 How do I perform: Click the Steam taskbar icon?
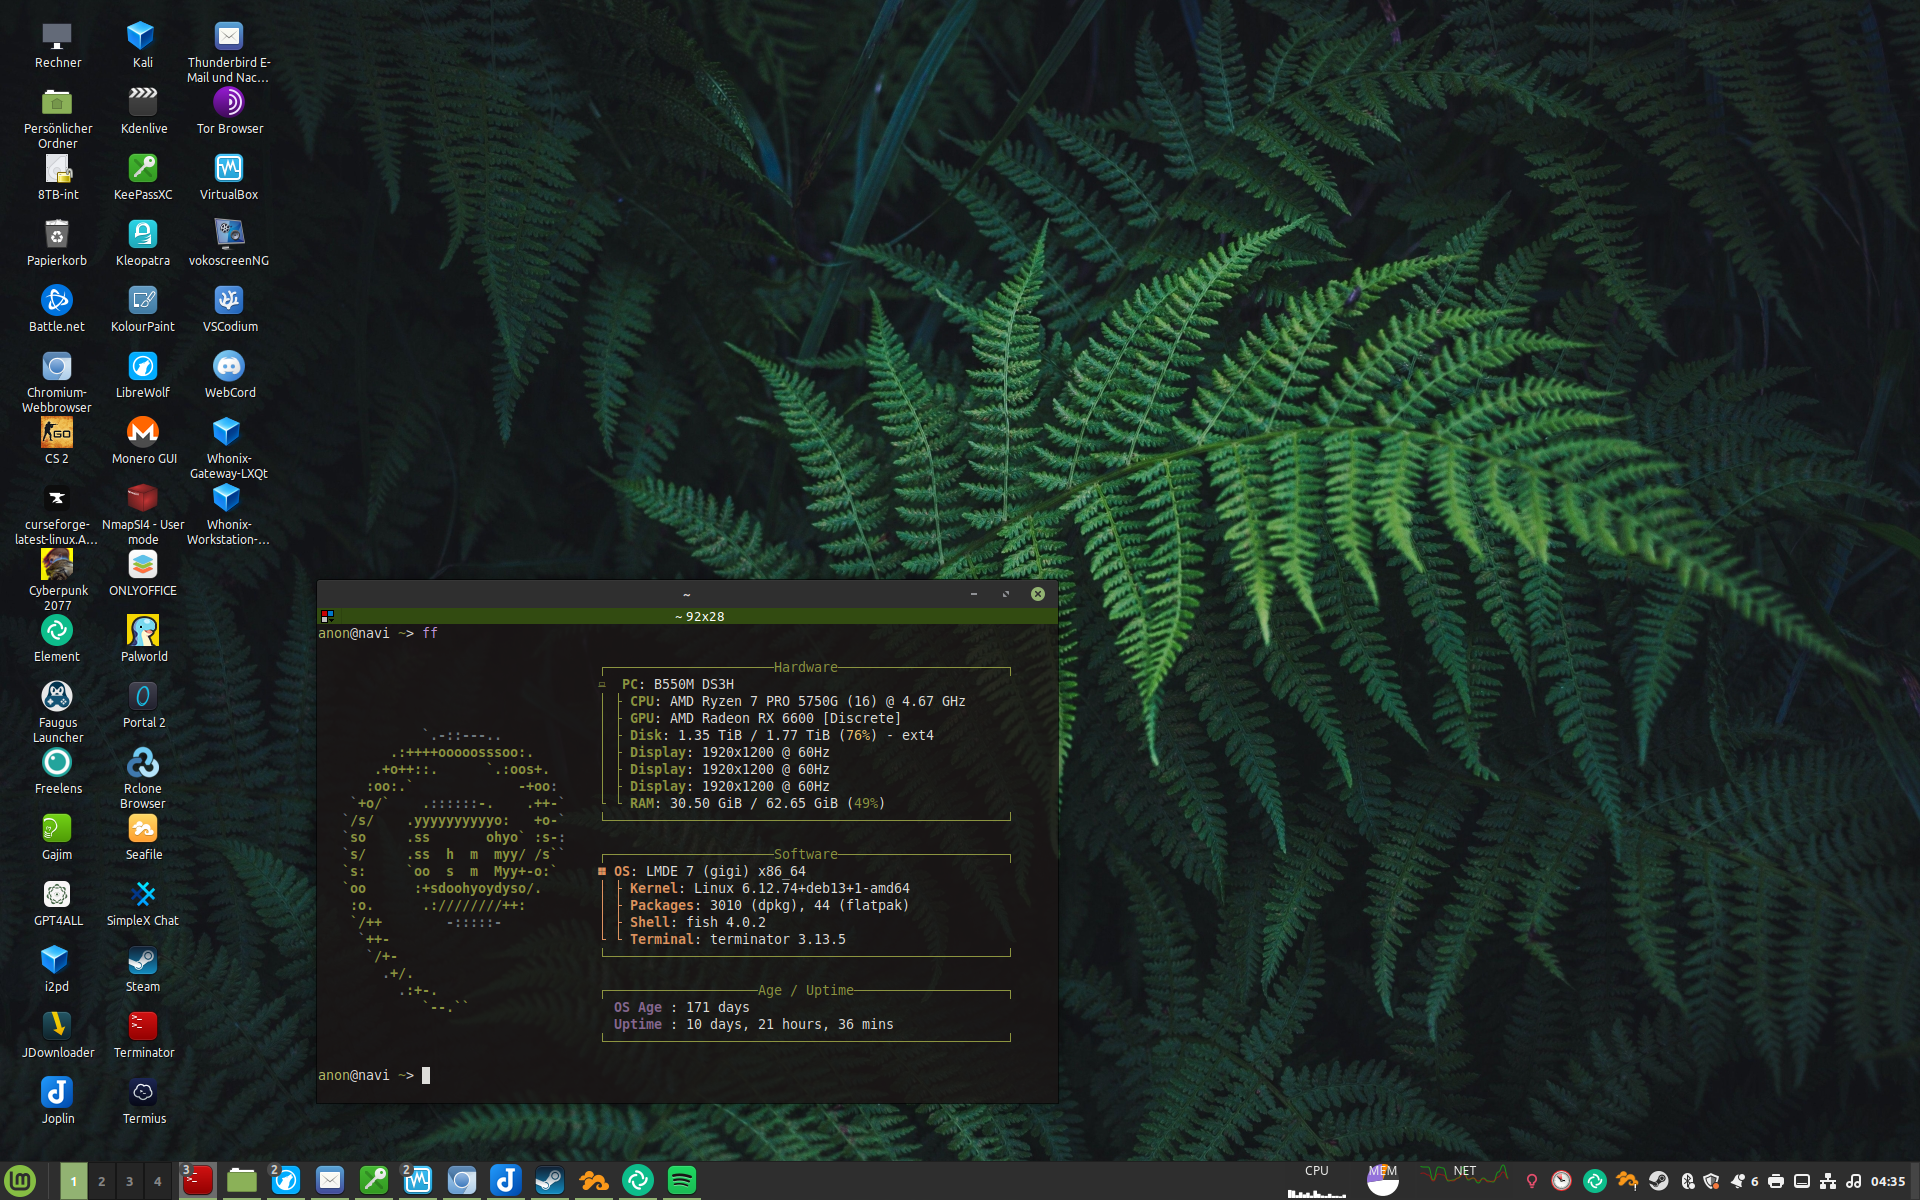click(x=549, y=1181)
